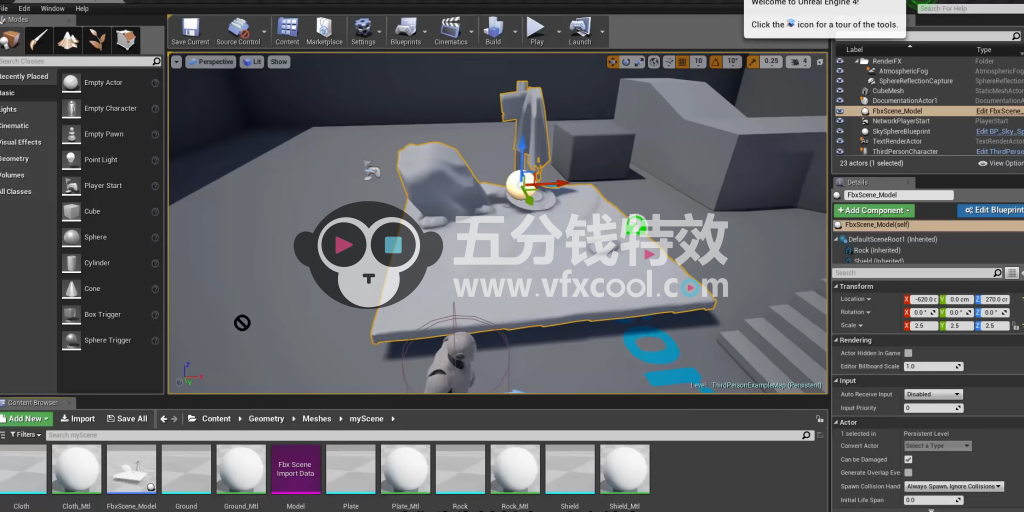Select the FbxScene_Model asset thumbnail
Image resolution: width=1024 pixels, height=512 pixels.
click(x=131, y=469)
